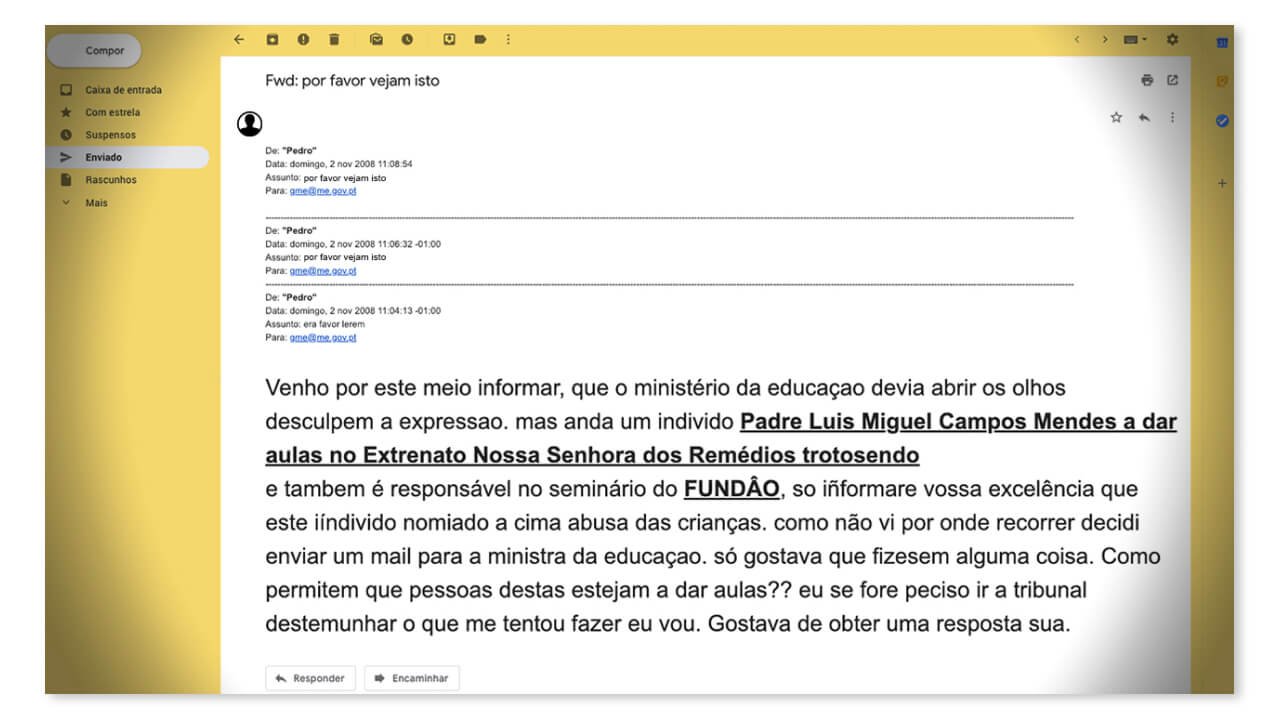Add a side panel add-on with plus

point(1222,184)
